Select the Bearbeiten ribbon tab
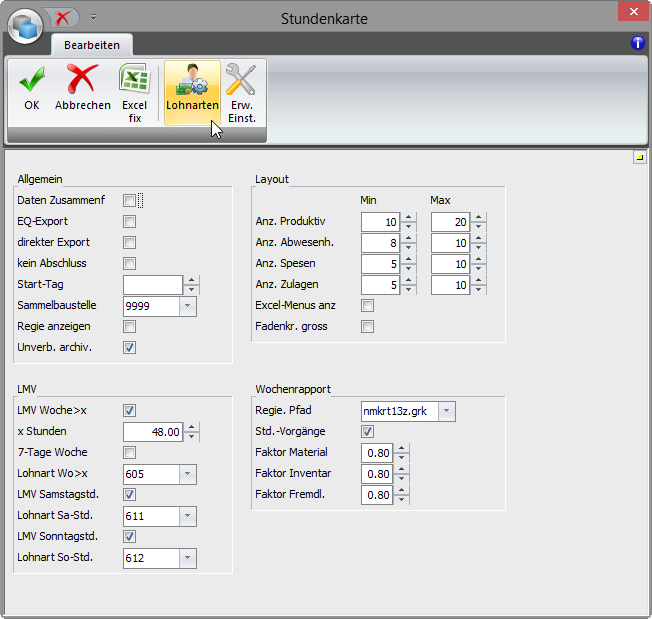Screen dimensions: 652x619 [92, 45]
